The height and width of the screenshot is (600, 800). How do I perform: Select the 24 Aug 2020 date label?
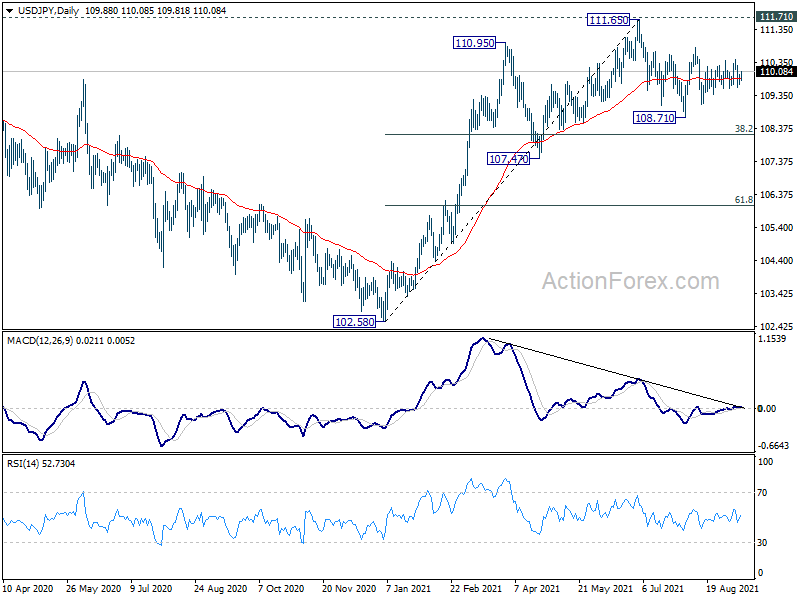tap(221, 589)
